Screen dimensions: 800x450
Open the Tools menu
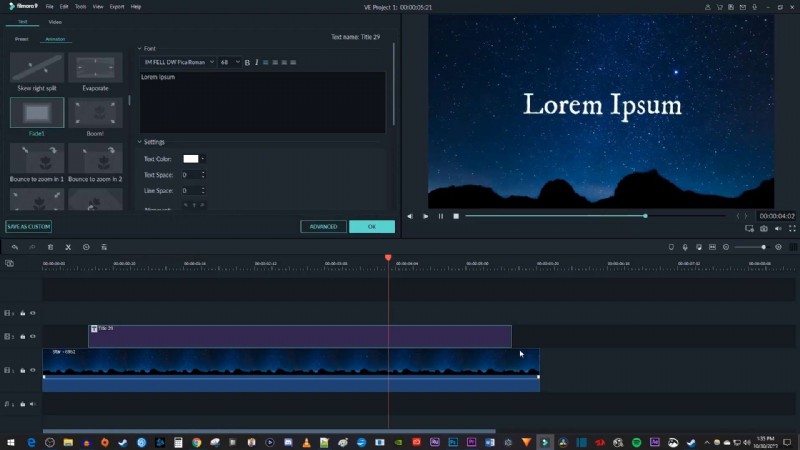click(81, 7)
